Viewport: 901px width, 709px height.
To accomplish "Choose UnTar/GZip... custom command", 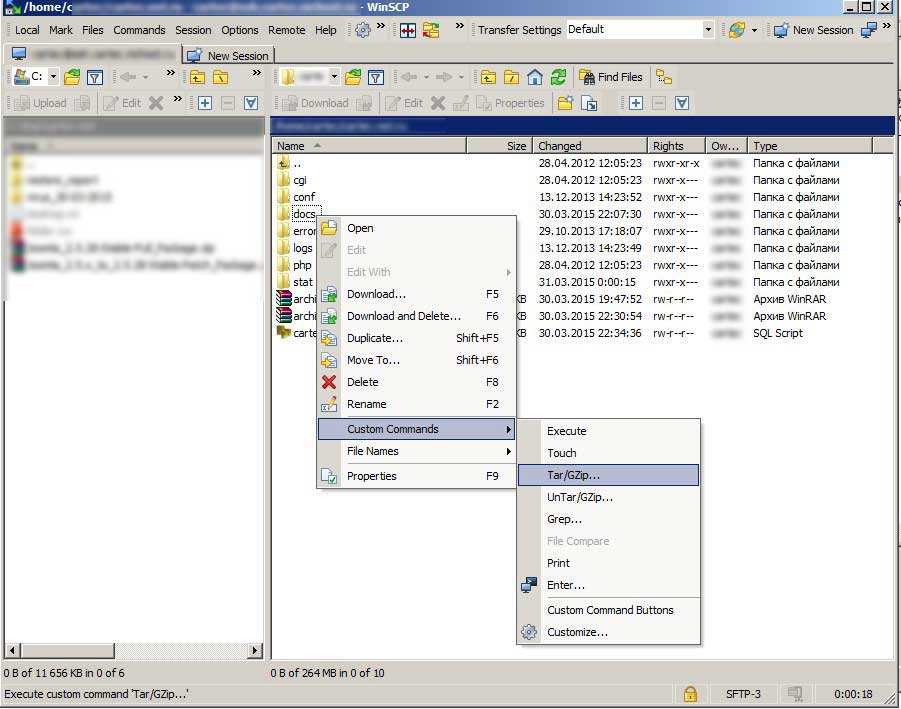I will 609,497.
